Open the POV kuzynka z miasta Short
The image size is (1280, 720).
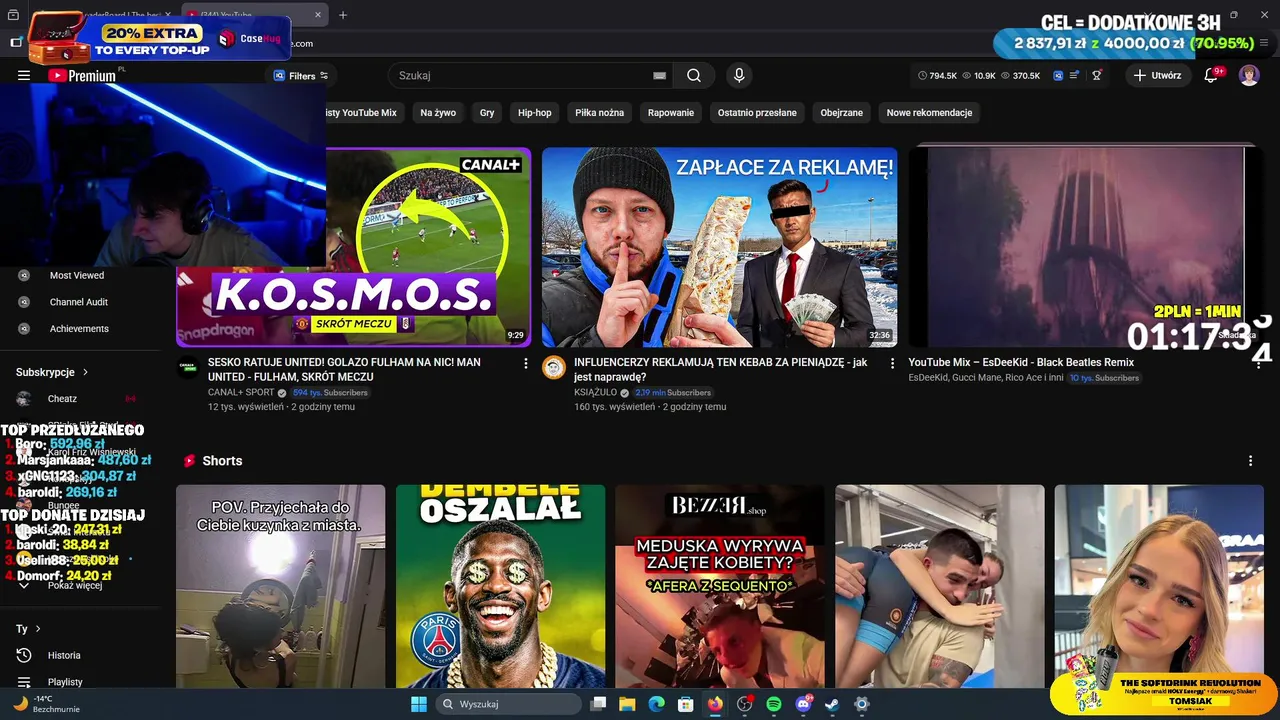[x=280, y=587]
